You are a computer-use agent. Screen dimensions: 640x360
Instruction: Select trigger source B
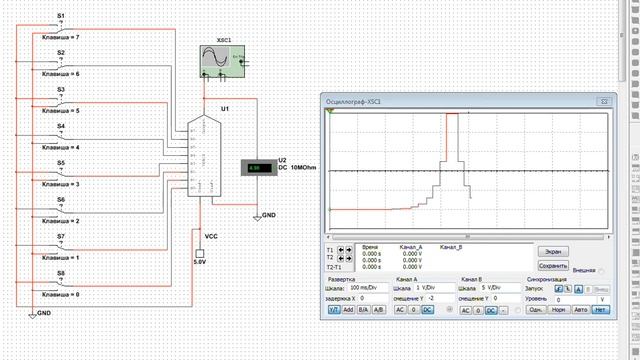click(x=588, y=289)
